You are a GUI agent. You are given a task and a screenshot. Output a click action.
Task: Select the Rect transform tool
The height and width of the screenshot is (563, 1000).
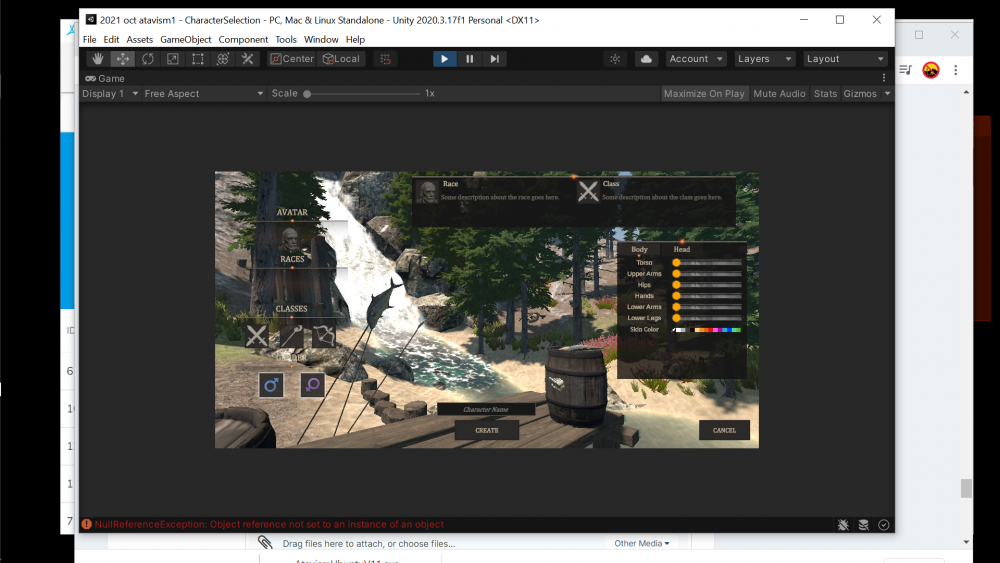(198, 59)
